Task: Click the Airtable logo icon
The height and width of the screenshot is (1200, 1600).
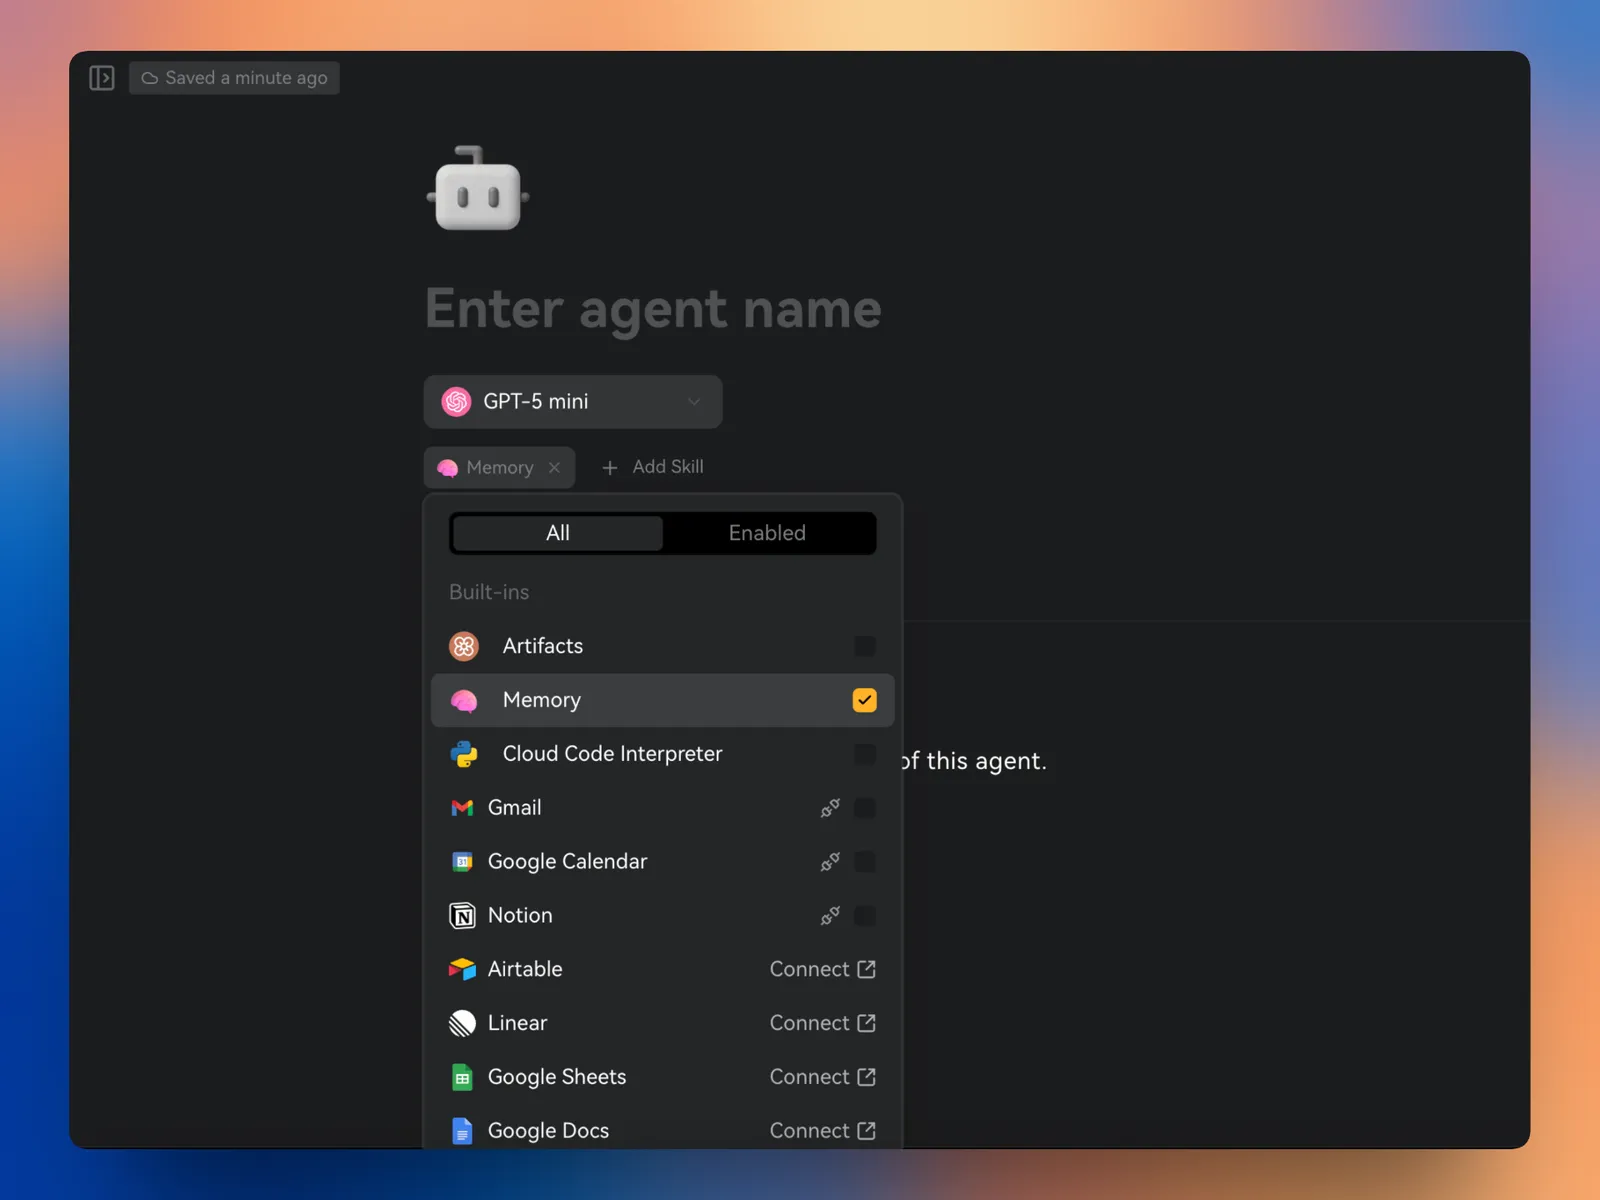Action: point(462,969)
